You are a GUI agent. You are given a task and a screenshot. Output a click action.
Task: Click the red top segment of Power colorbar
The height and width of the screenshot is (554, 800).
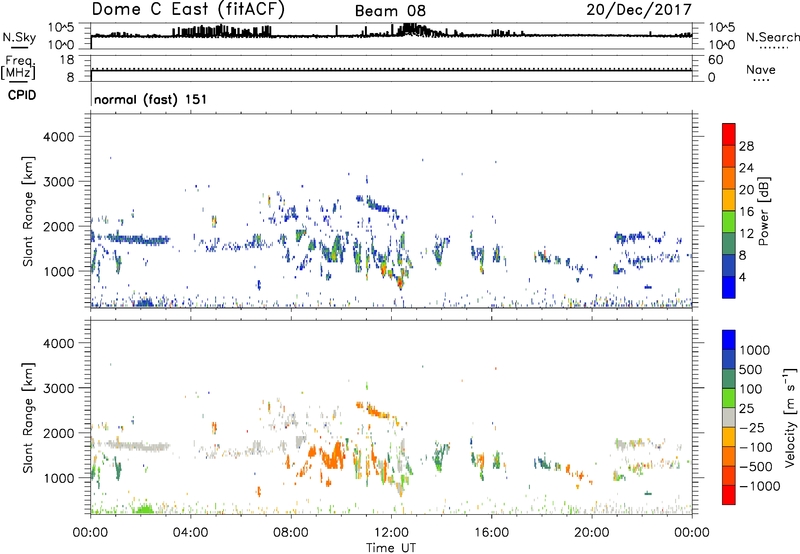(x=729, y=134)
